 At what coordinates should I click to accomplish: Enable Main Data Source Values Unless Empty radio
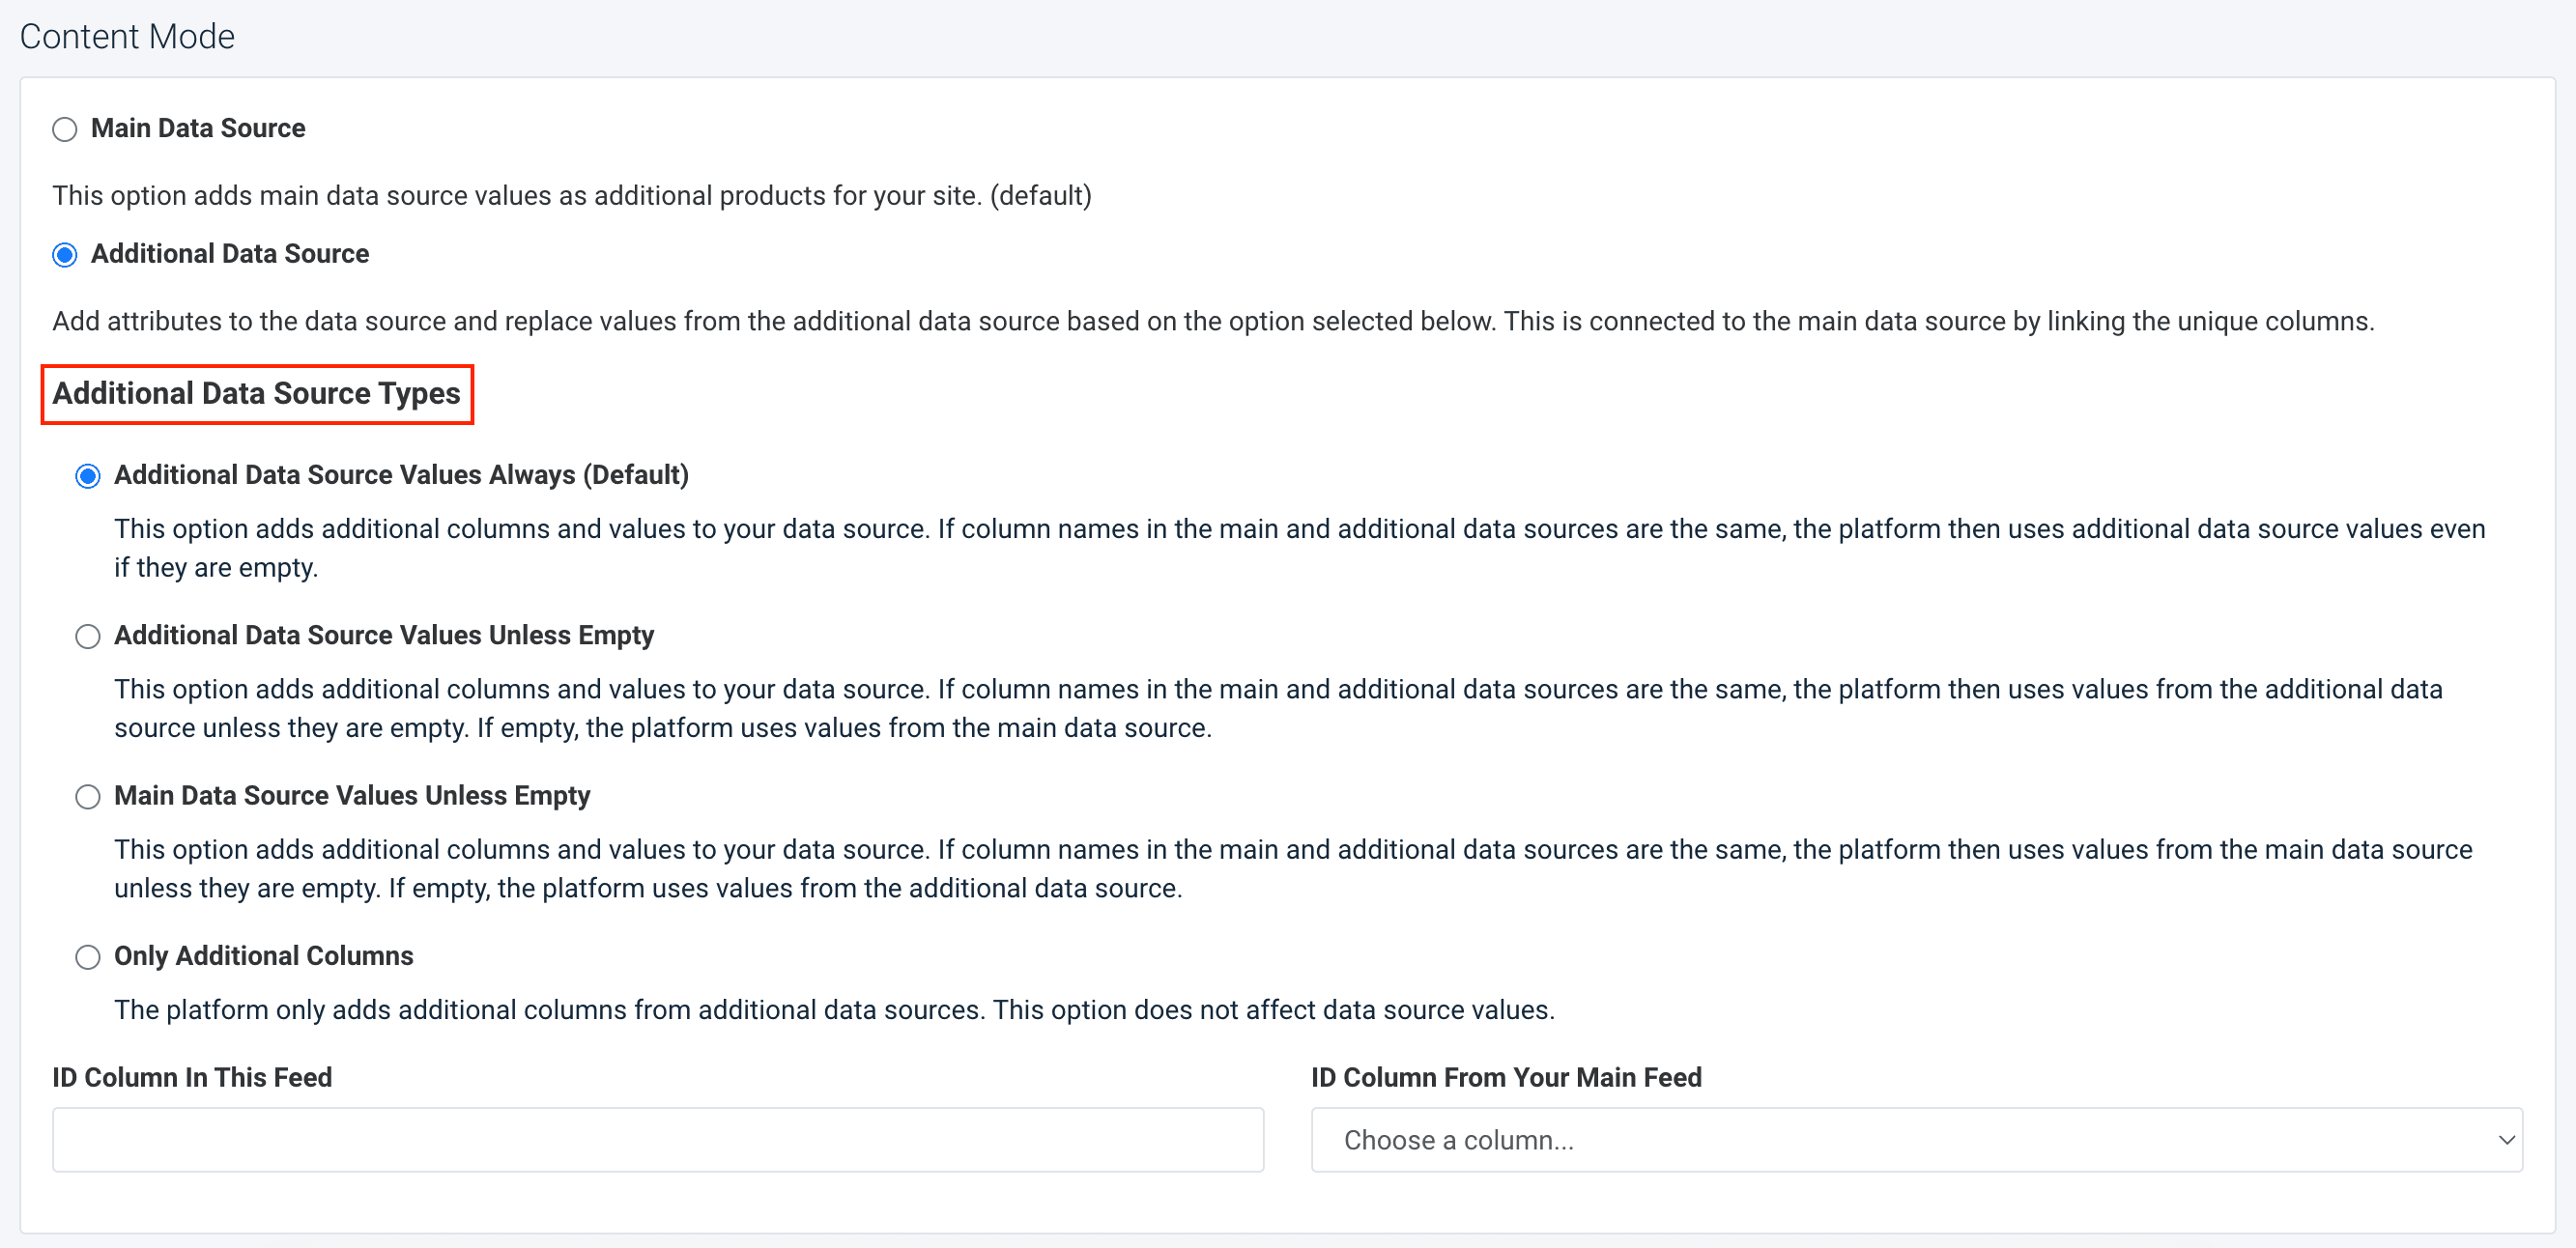coord(88,797)
